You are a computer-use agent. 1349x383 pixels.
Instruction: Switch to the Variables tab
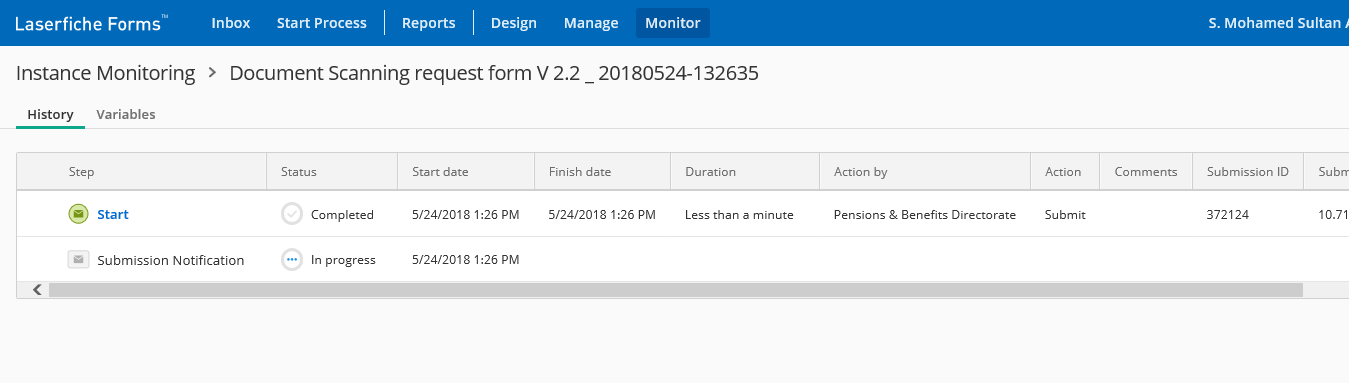click(x=126, y=115)
